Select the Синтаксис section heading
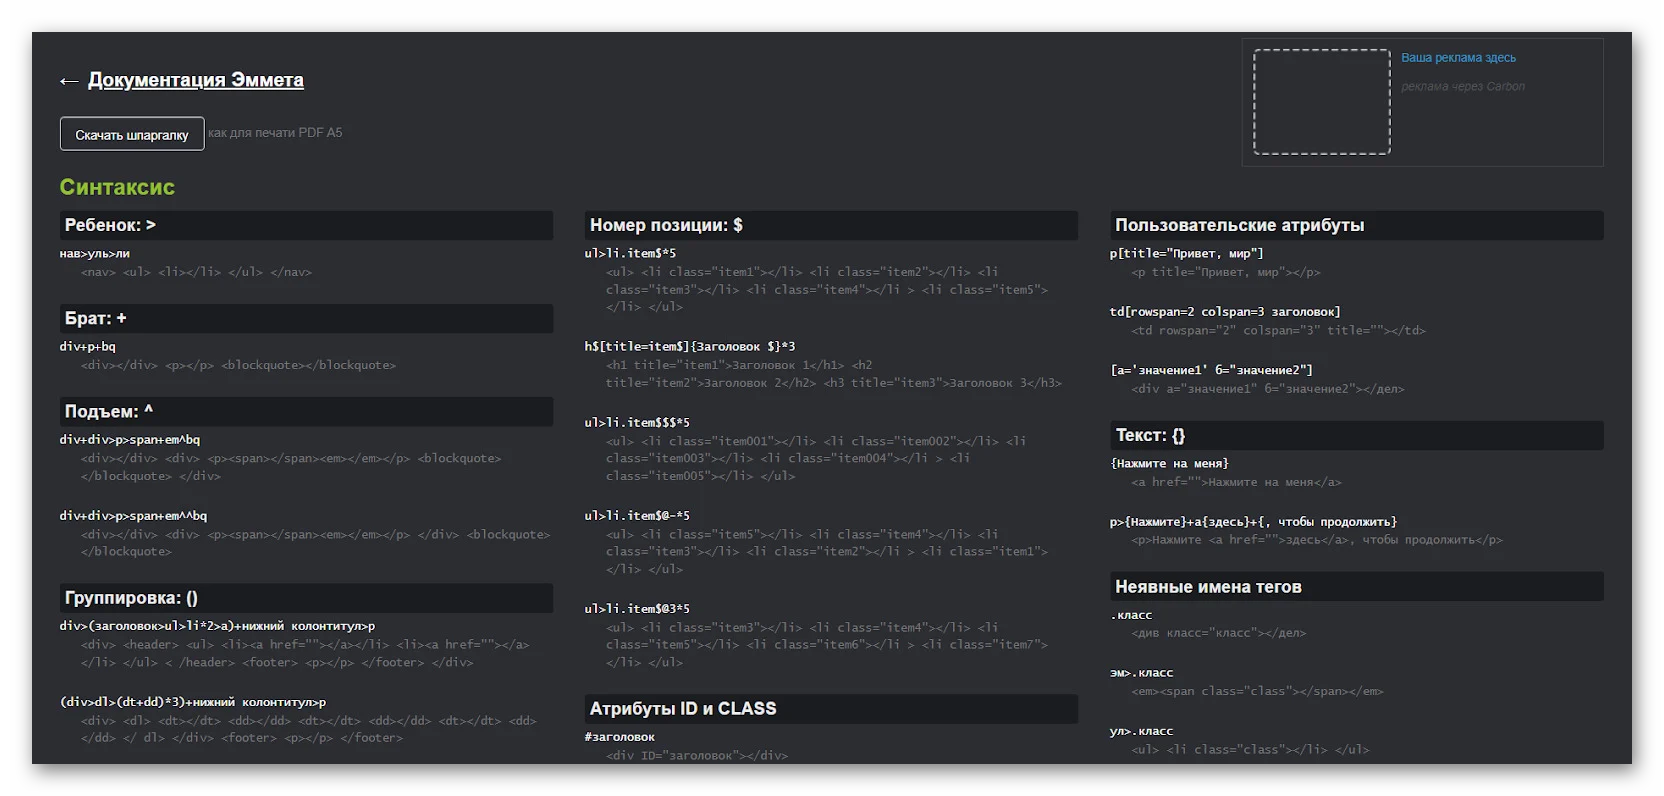This screenshot has width=1664, height=796. (x=117, y=187)
